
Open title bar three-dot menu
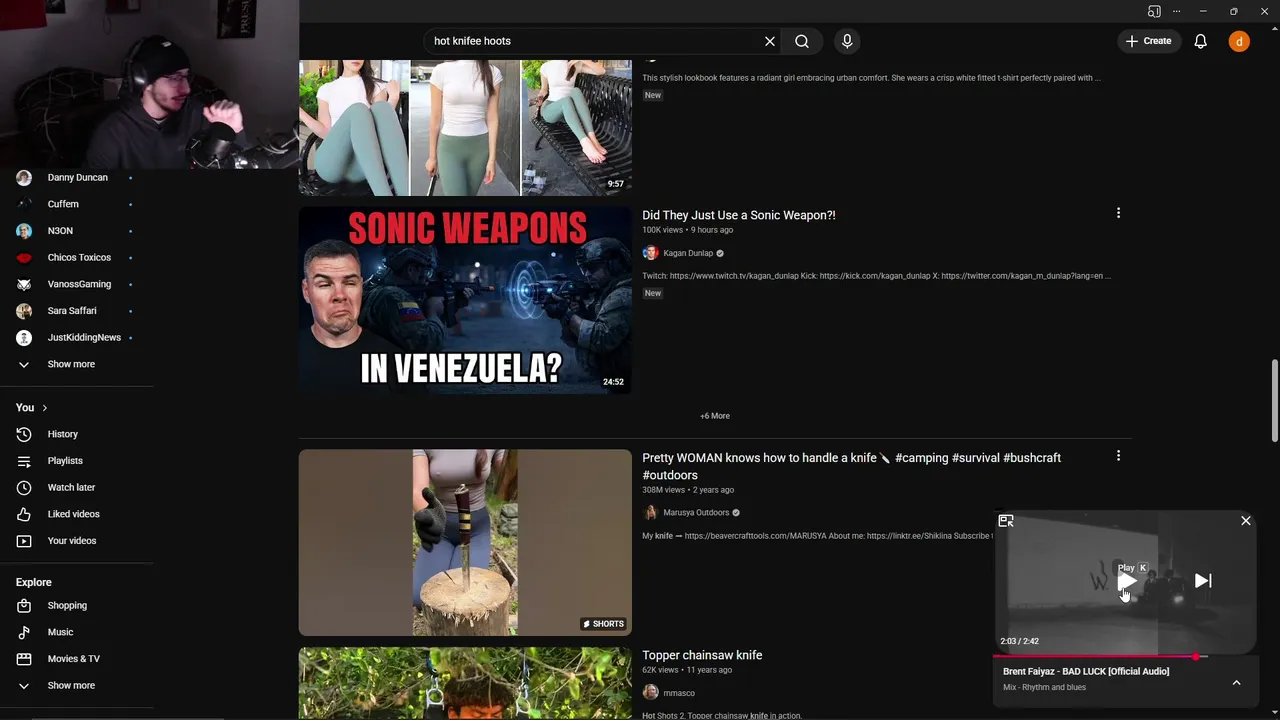[1177, 11]
